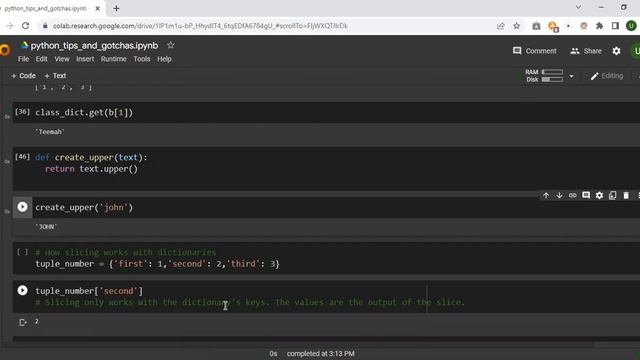Move cell down with arrow icon
This screenshot has width=640, height=360.
tap(559, 196)
